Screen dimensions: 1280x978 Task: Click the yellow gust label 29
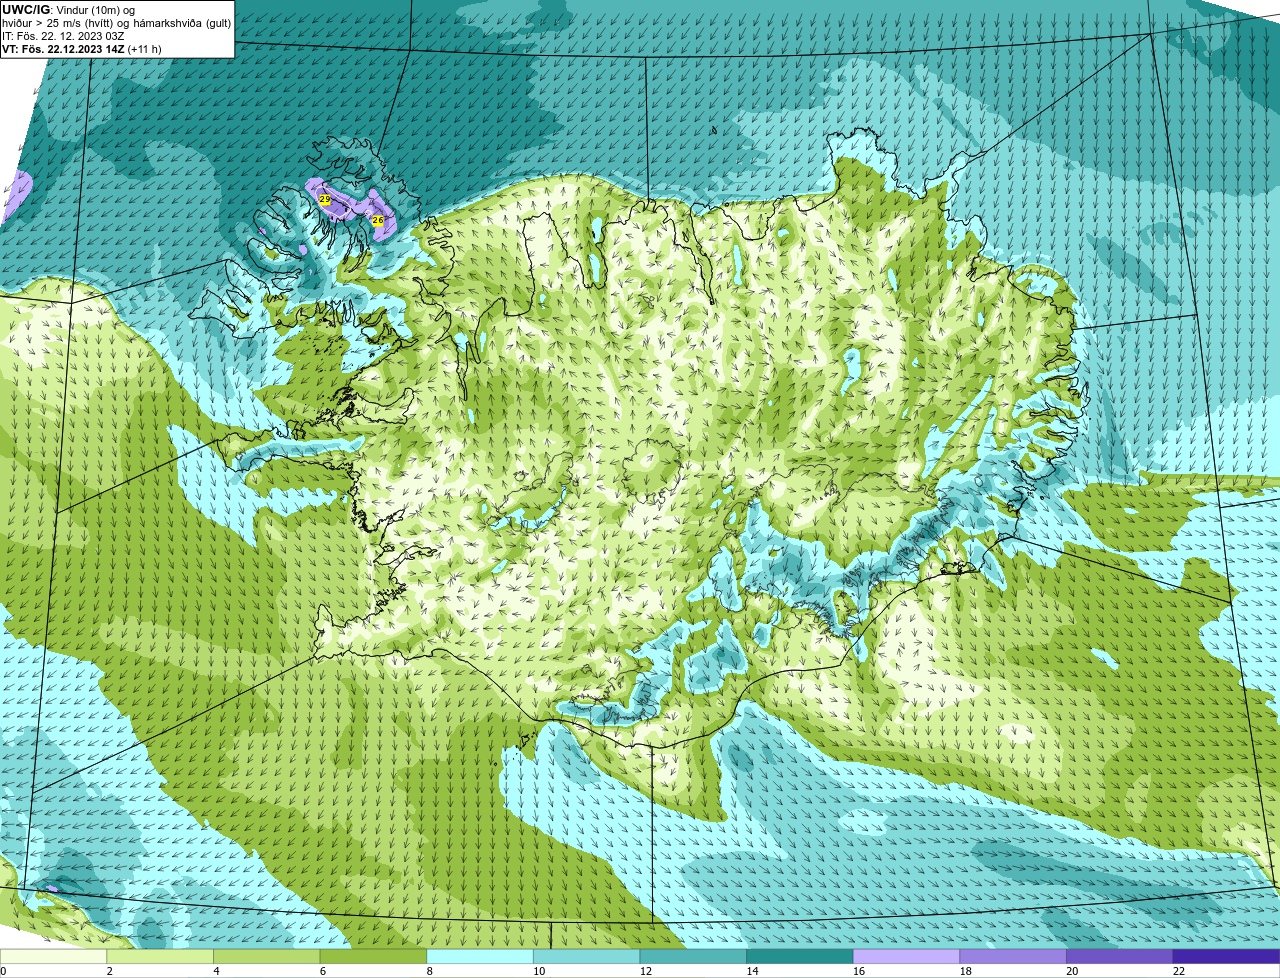click(x=325, y=200)
